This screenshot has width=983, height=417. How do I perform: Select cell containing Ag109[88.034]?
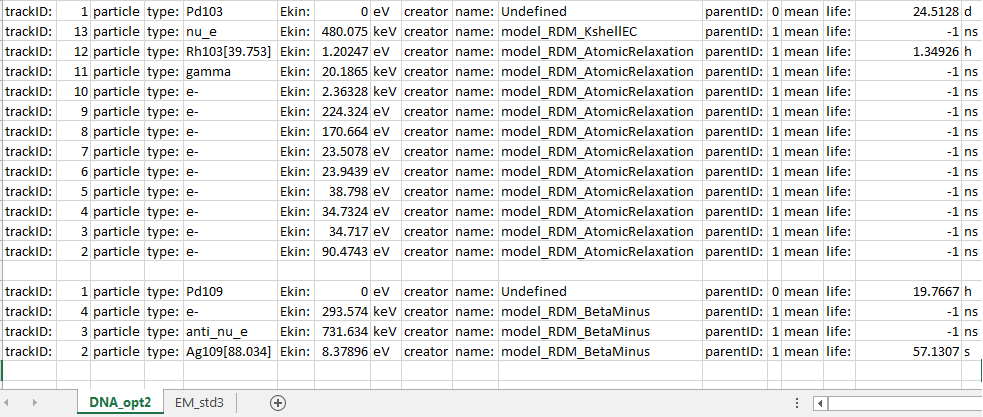tap(231, 351)
